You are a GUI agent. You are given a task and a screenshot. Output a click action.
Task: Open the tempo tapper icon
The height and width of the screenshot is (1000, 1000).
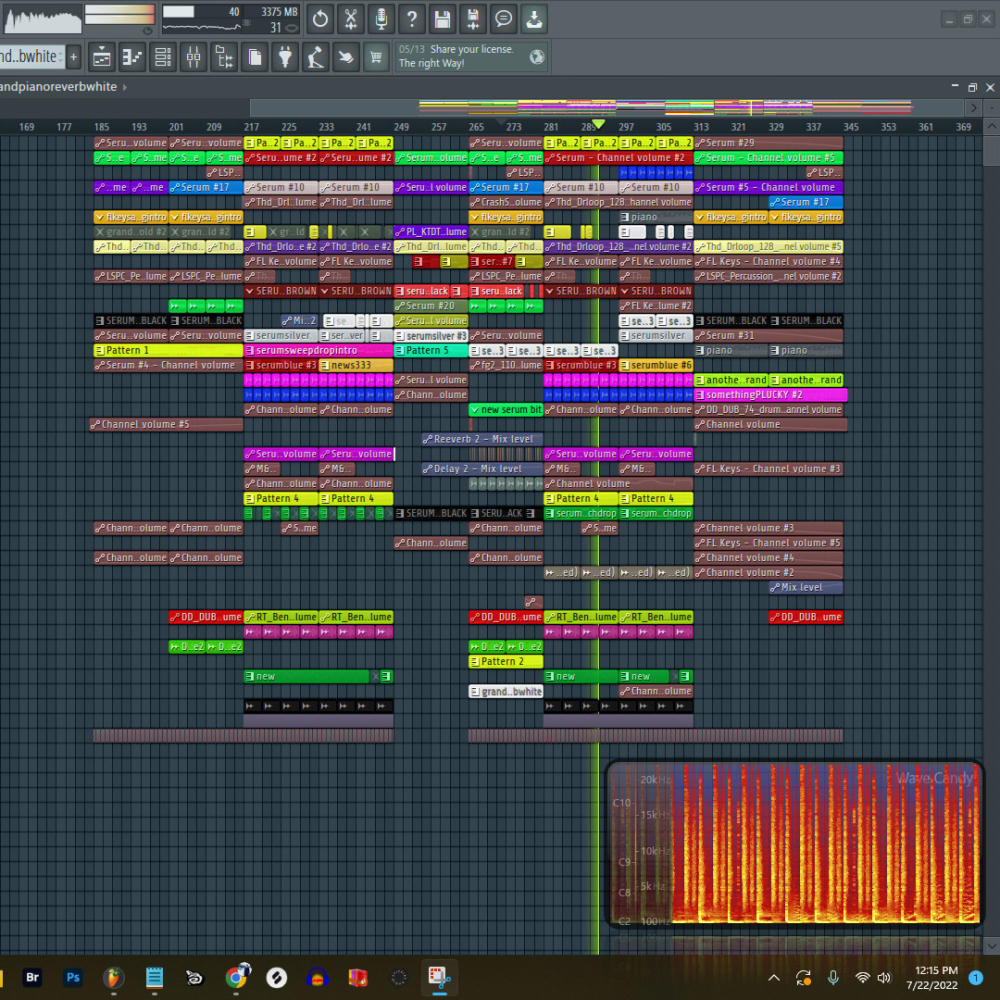point(316,57)
